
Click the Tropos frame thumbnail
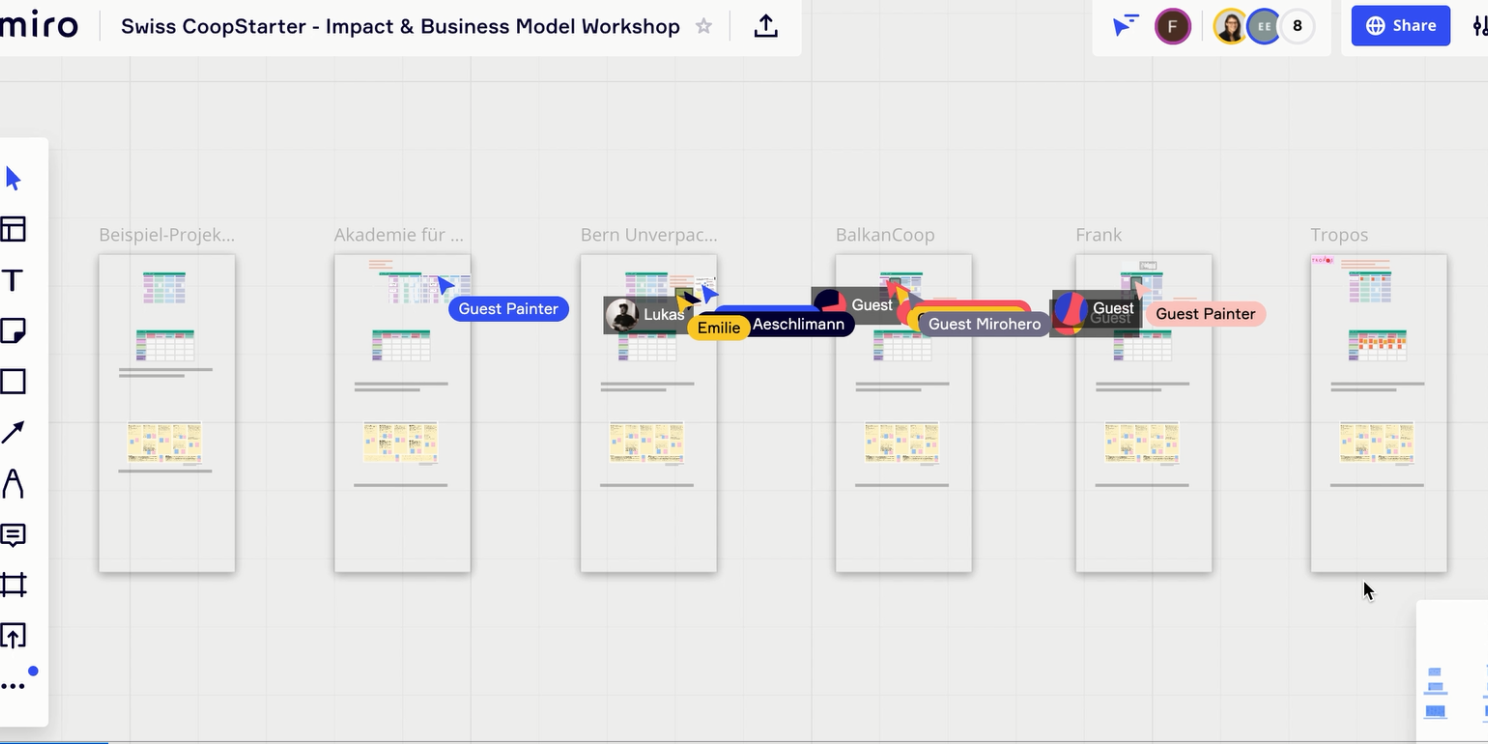[1378, 413]
